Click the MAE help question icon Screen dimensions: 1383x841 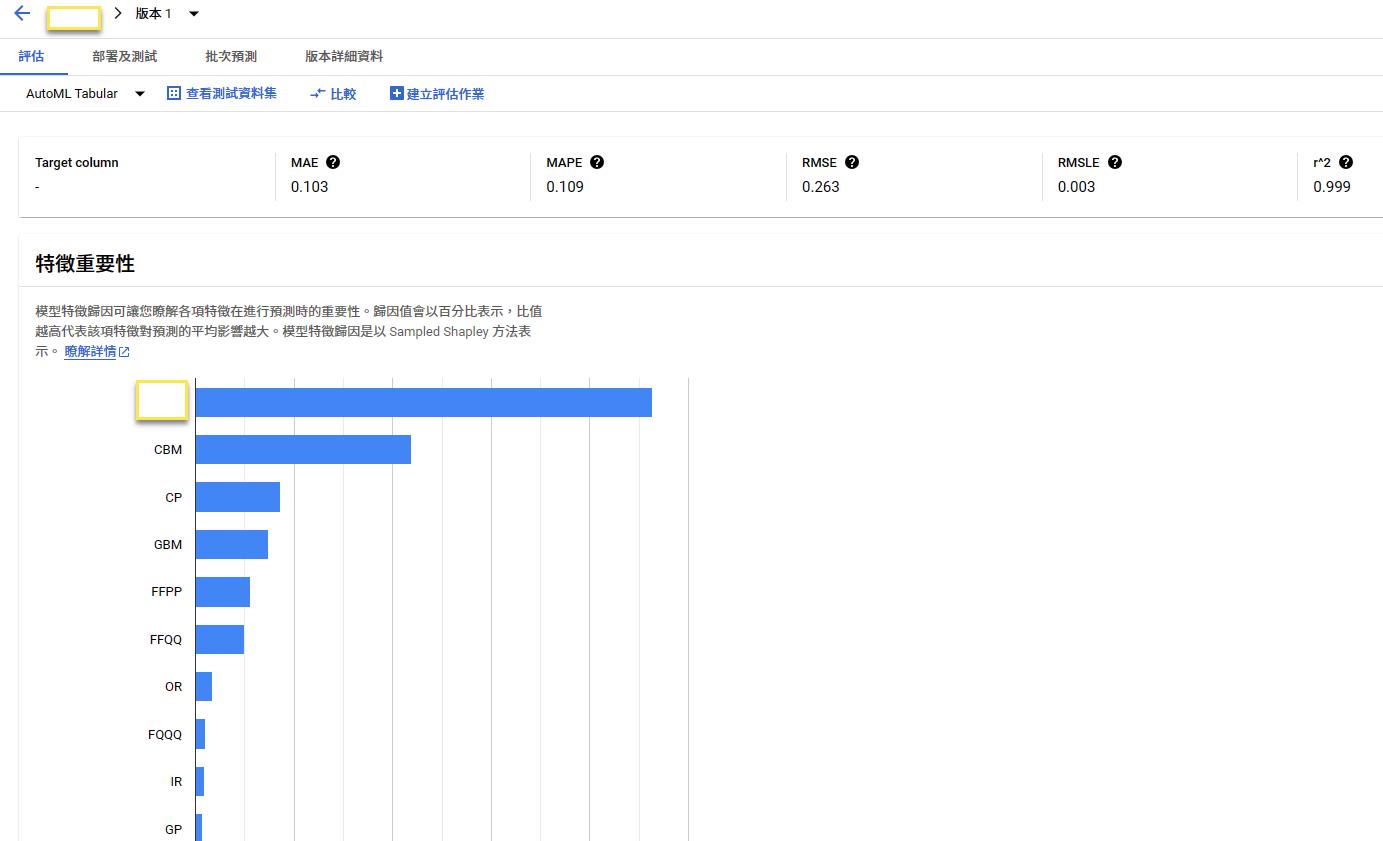(x=333, y=162)
